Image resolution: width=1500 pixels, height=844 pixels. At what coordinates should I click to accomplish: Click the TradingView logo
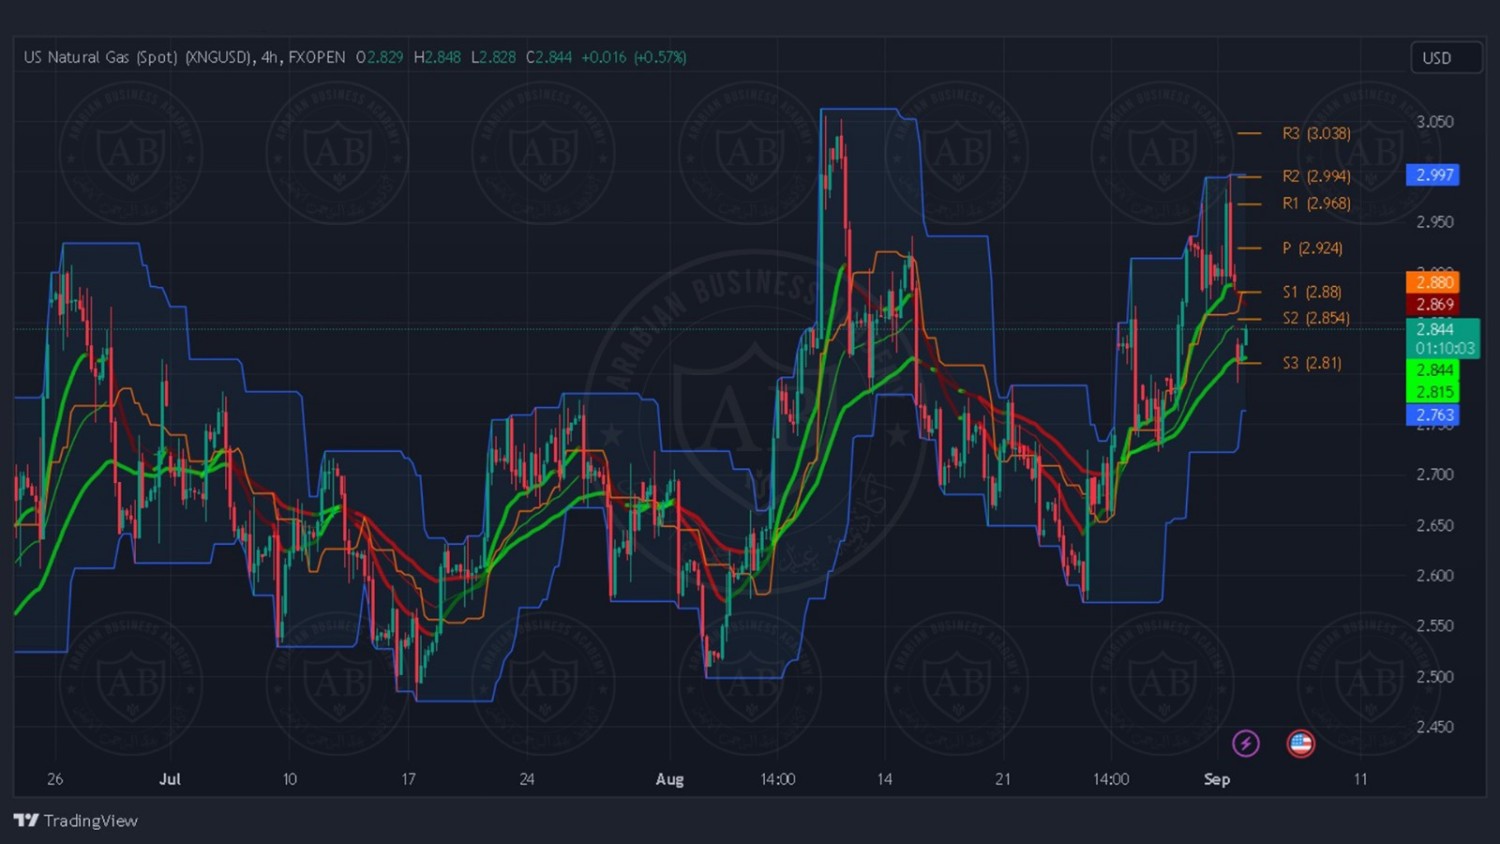(x=76, y=821)
